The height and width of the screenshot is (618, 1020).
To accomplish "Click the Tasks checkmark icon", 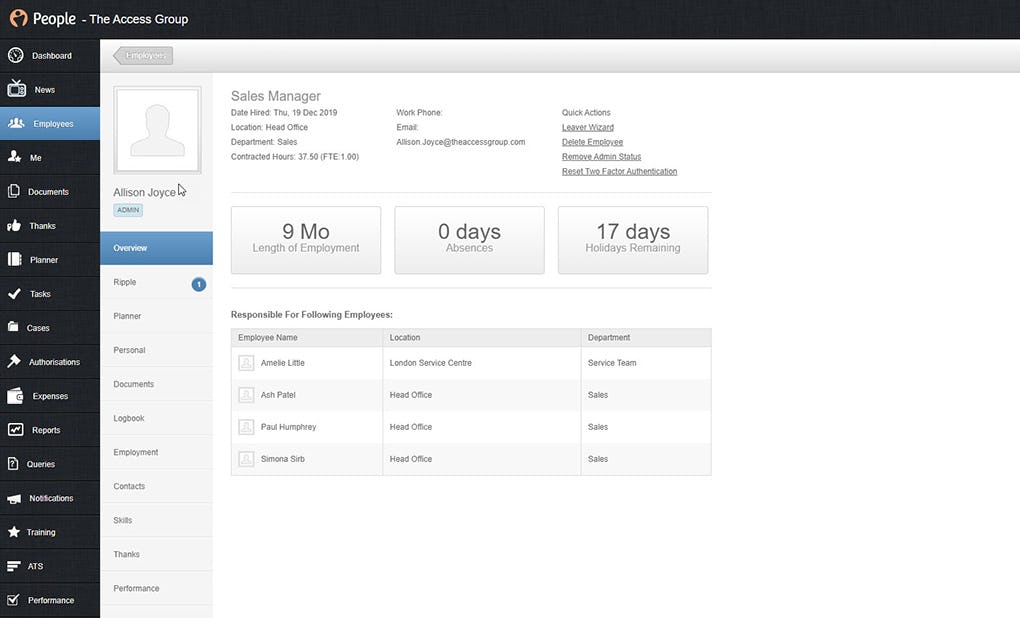I will point(14,293).
